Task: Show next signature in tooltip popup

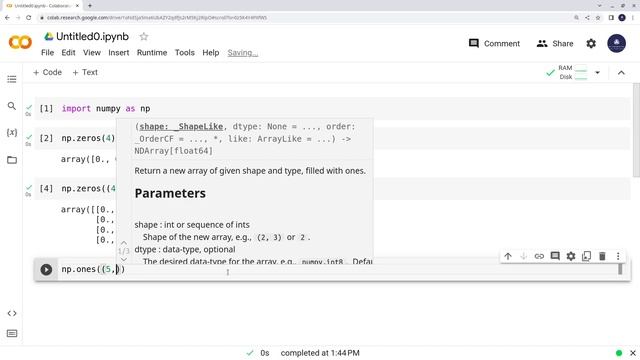Action: point(124,259)
